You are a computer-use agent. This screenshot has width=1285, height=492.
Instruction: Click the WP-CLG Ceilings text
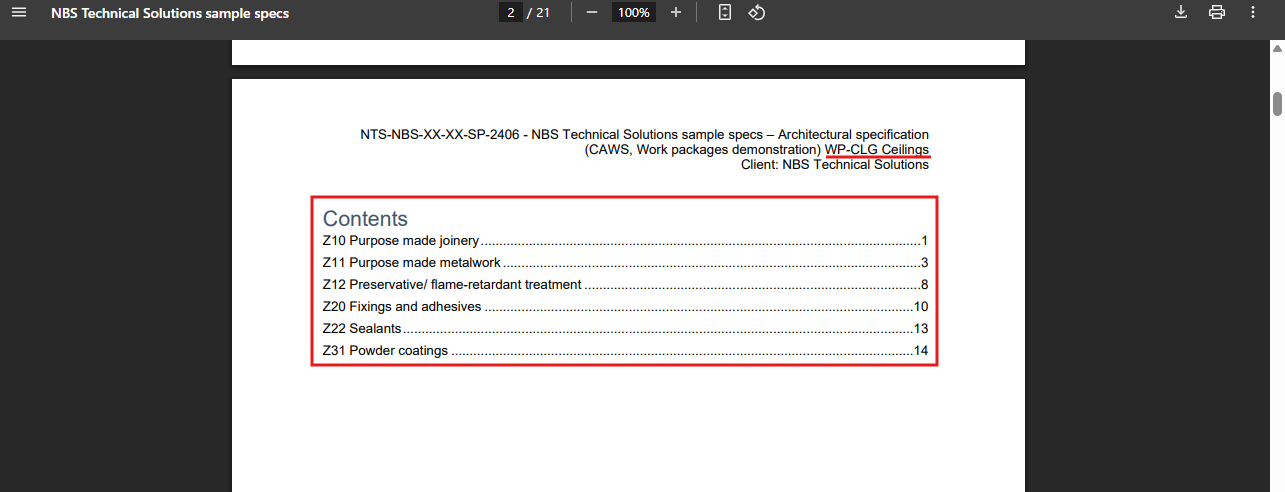pyautogui.click(x=877, y=150)
